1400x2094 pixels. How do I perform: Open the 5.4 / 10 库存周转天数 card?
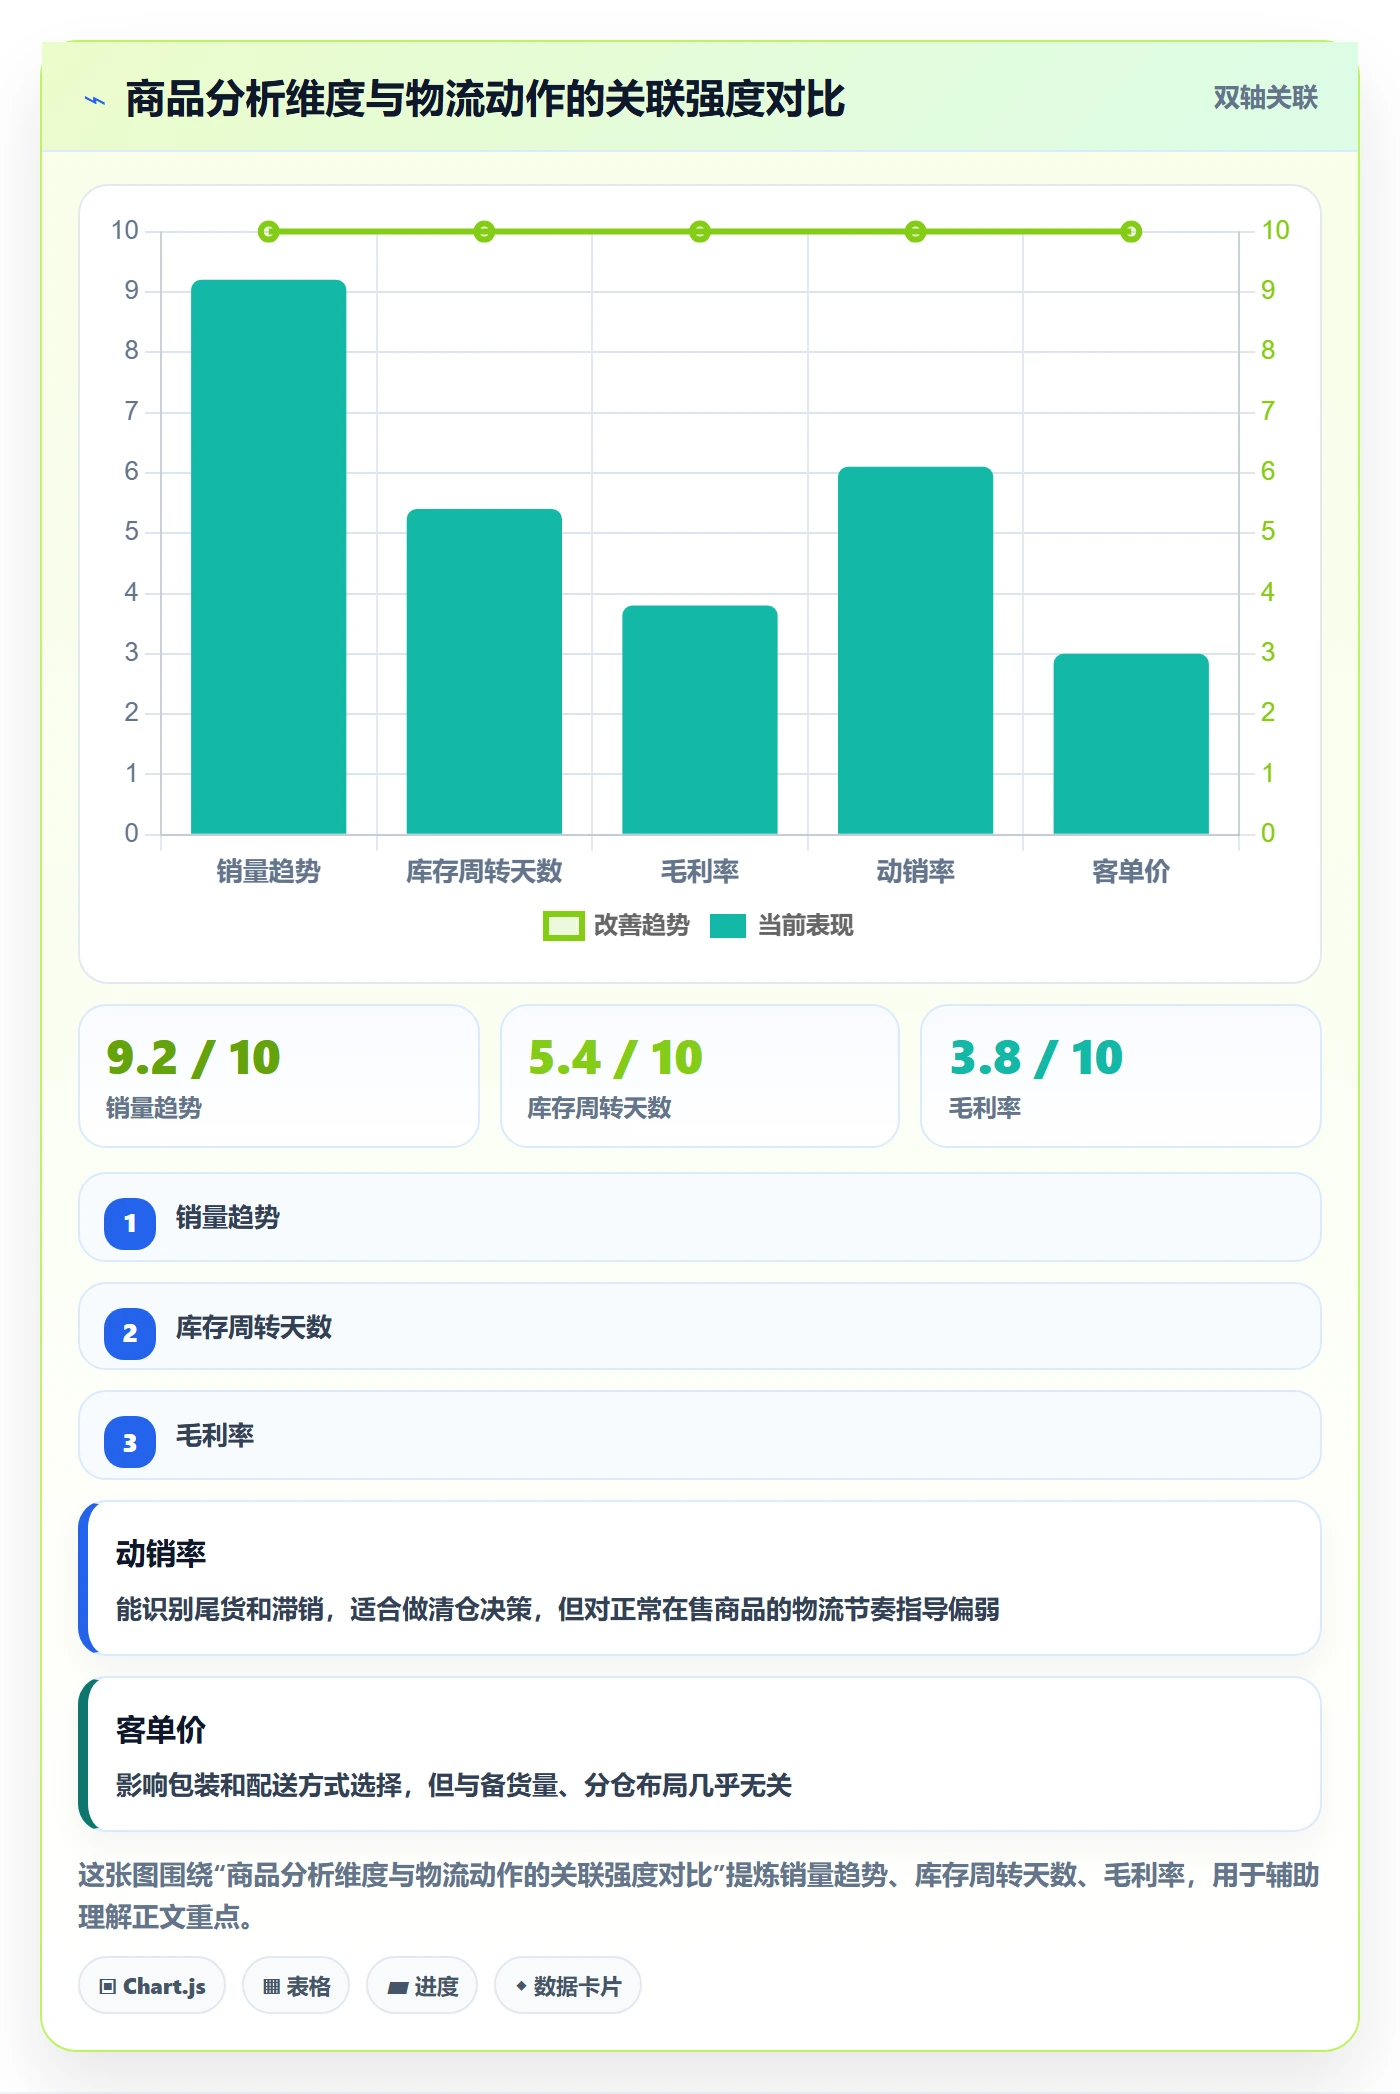point(700,1076)
